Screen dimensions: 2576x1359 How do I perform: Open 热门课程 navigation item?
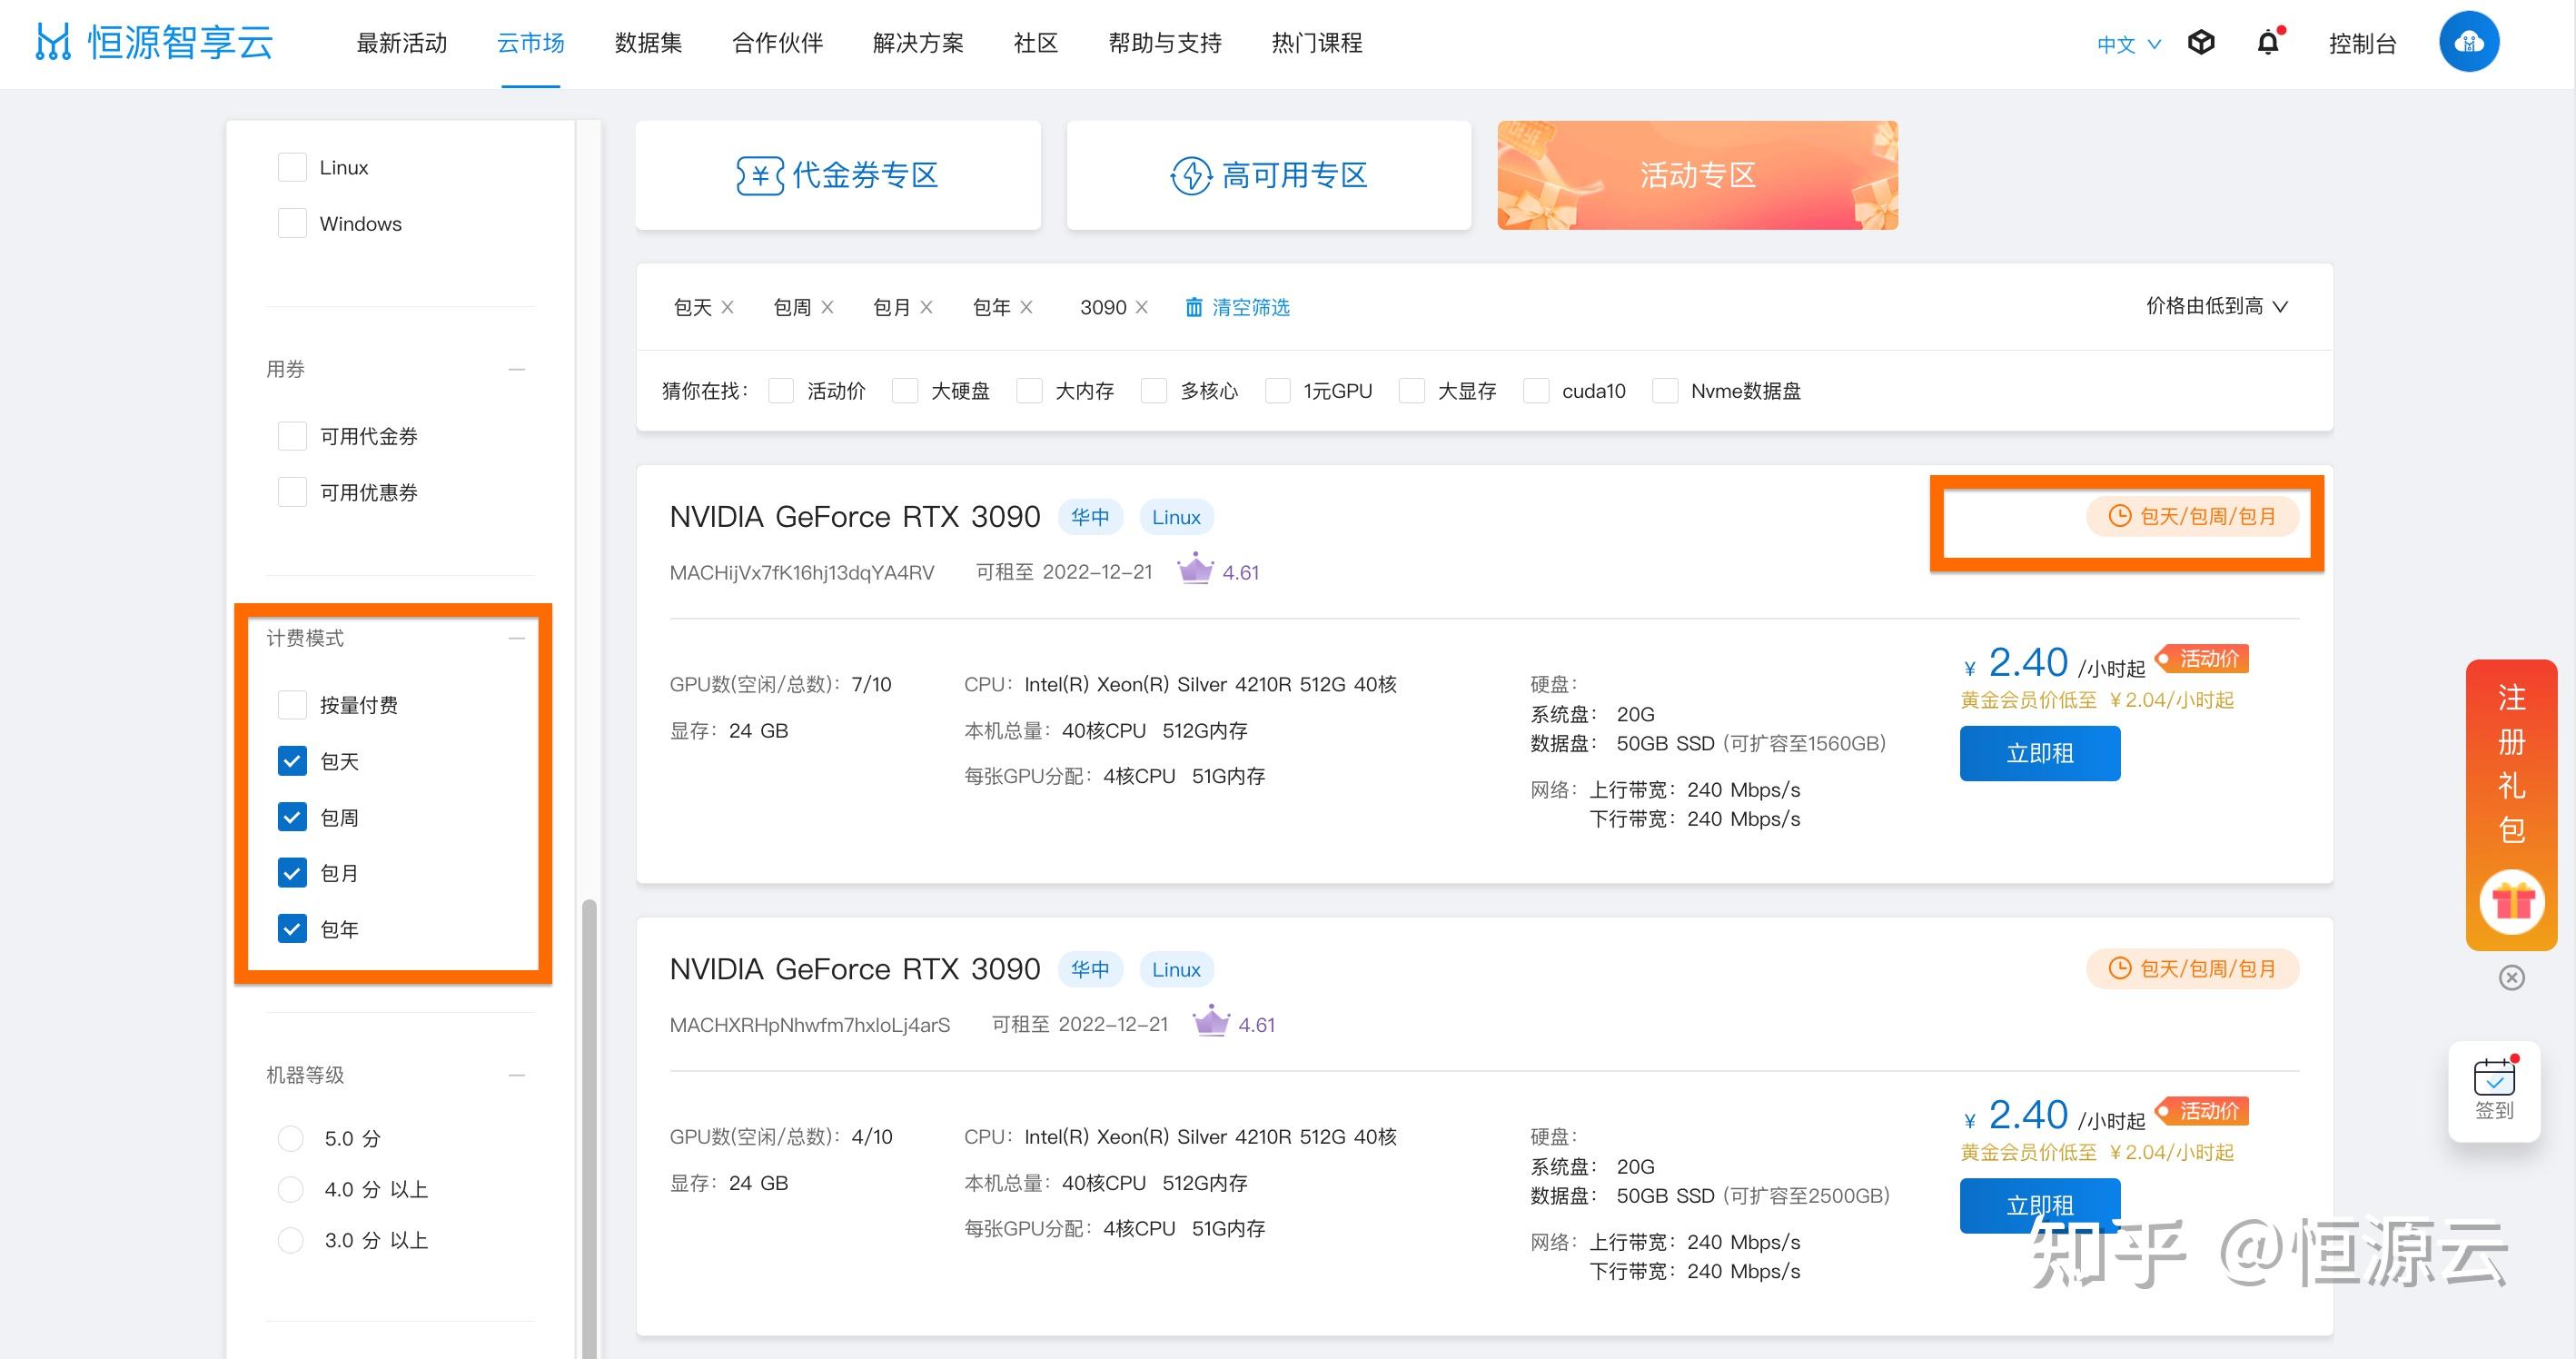point(1317,43)
